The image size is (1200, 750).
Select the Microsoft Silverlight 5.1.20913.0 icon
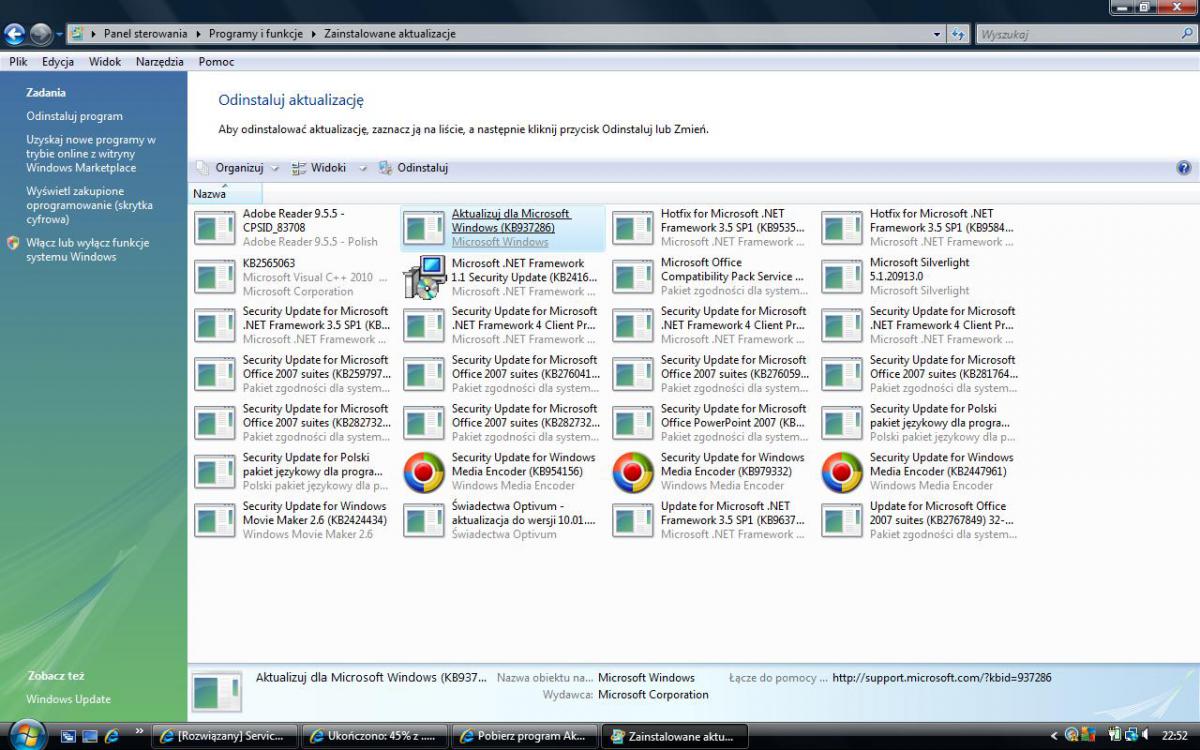(841, 277)
